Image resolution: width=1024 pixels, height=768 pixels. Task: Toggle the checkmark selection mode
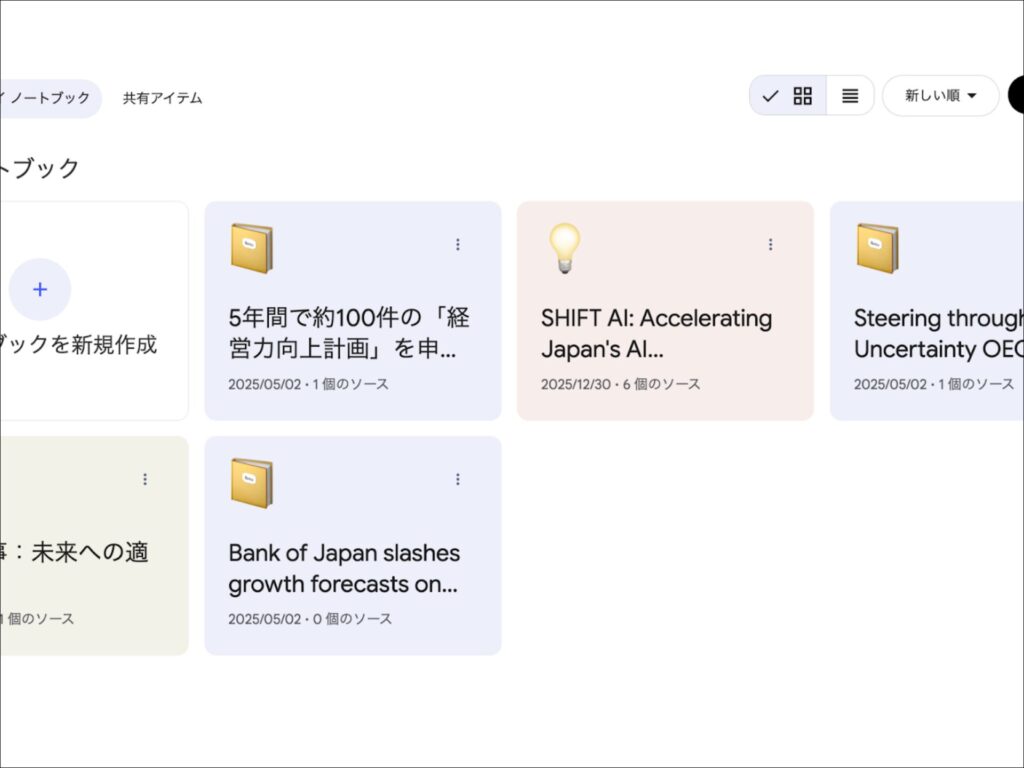[x=769, y=95]
